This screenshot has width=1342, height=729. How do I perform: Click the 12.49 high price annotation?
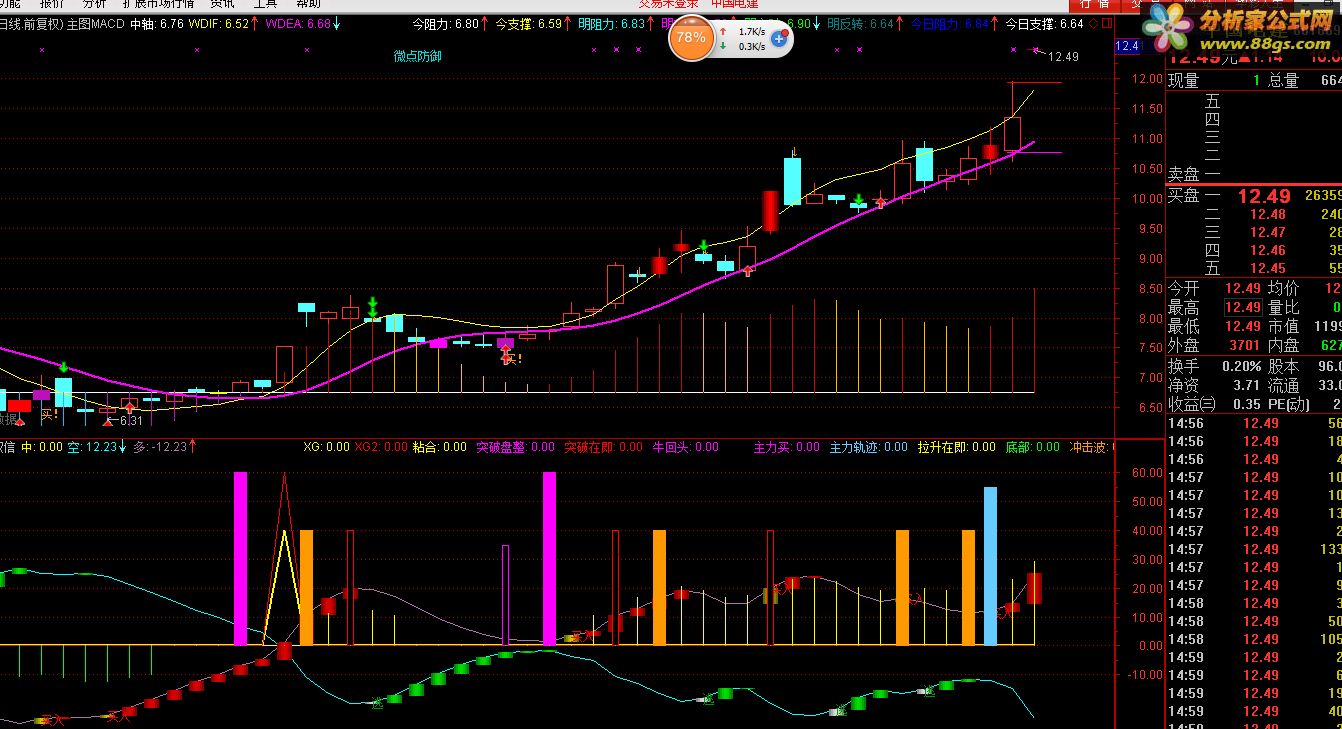(x=1063, y=57)
